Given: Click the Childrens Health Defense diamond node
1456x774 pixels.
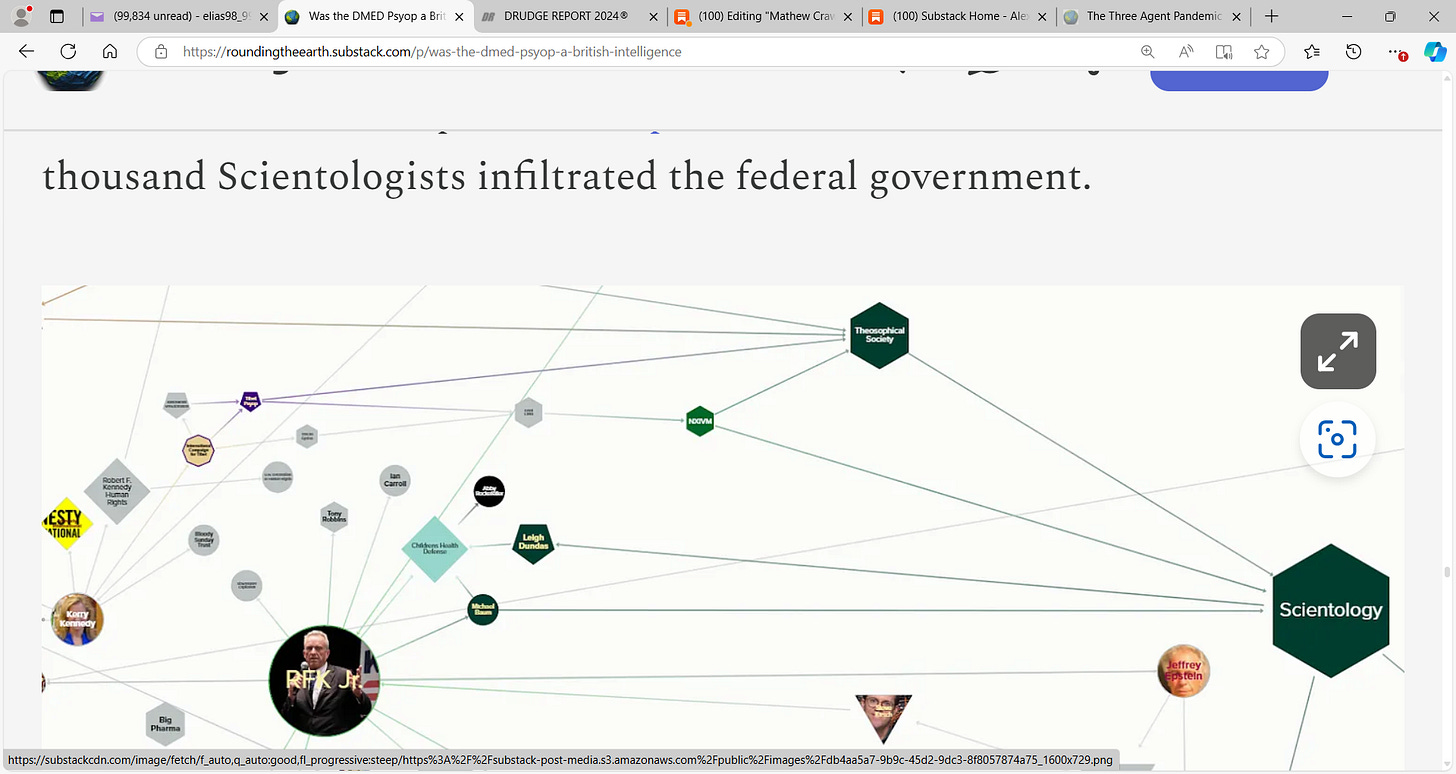Looking at the screenshot, I should pos(435,549).
